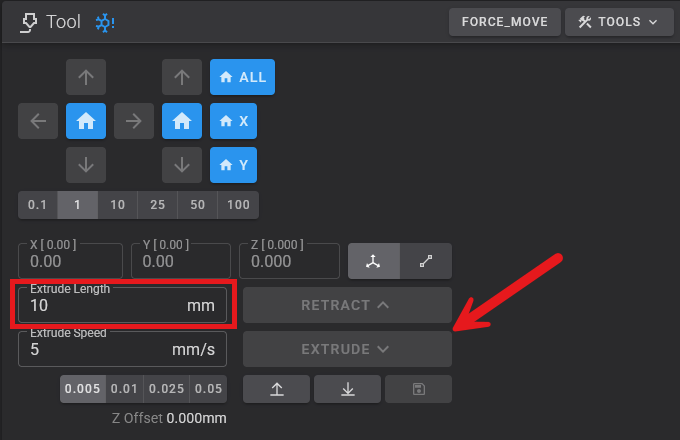The image size is (680, 440).
Task: Toggle relative positioning mode button
Action: click(426, 261)
